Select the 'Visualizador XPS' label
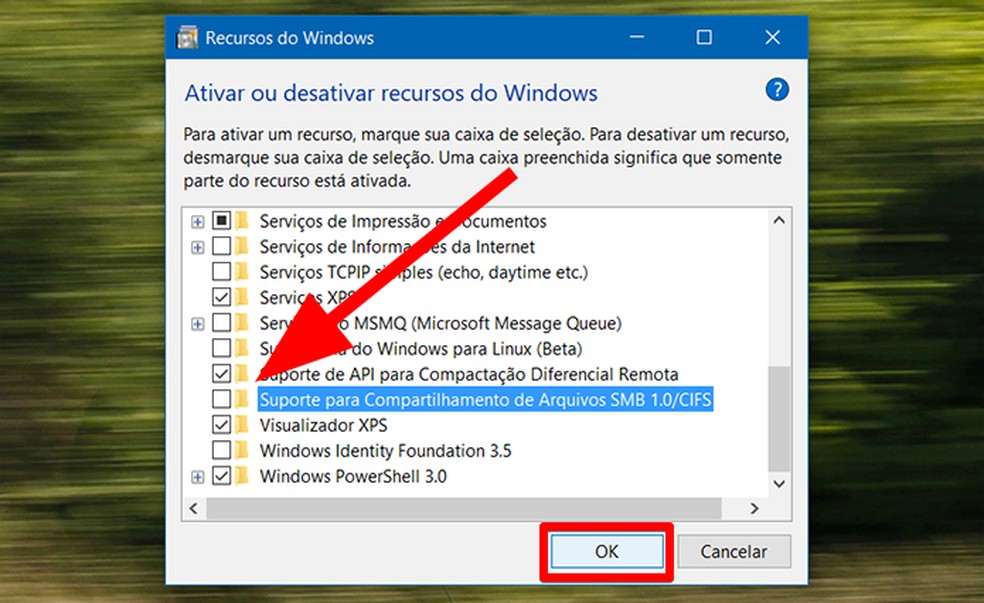The height and width of the screenshot is (603, 984). click(x=324, y=425)
